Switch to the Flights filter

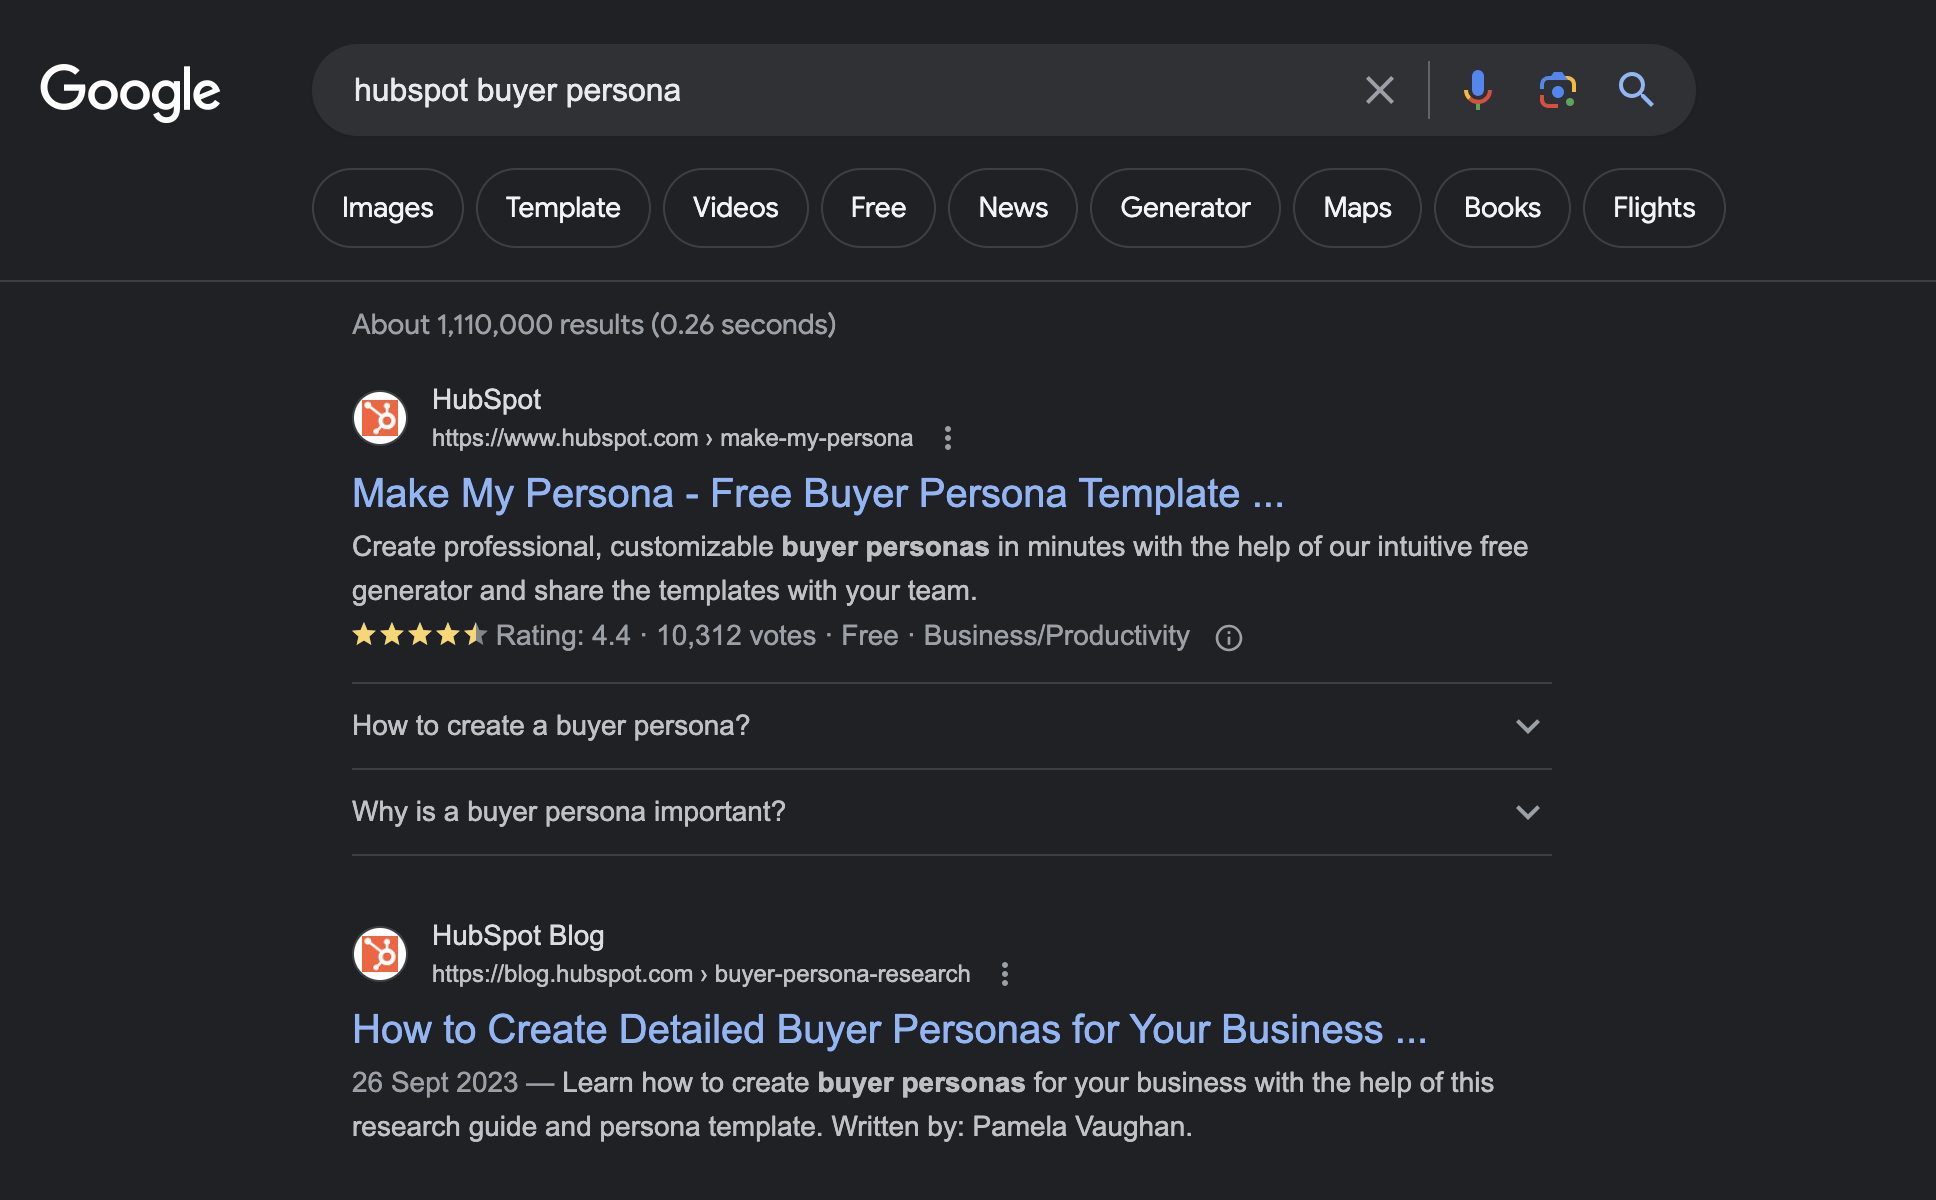click(1654, 208)
